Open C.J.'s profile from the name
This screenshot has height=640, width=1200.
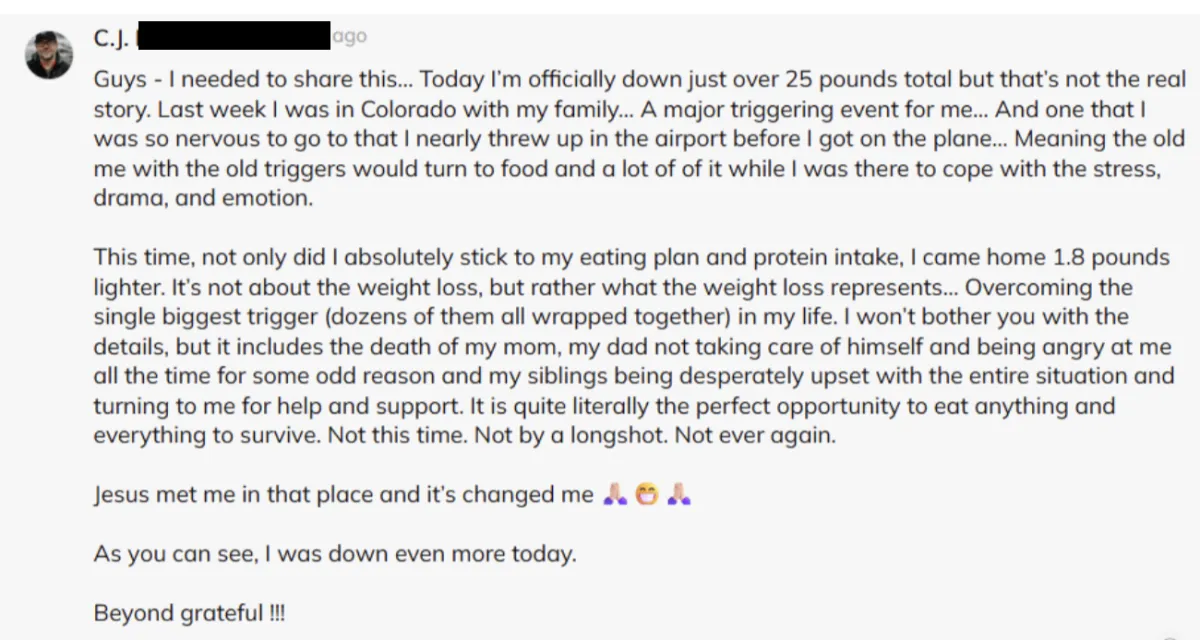(110, 38)
